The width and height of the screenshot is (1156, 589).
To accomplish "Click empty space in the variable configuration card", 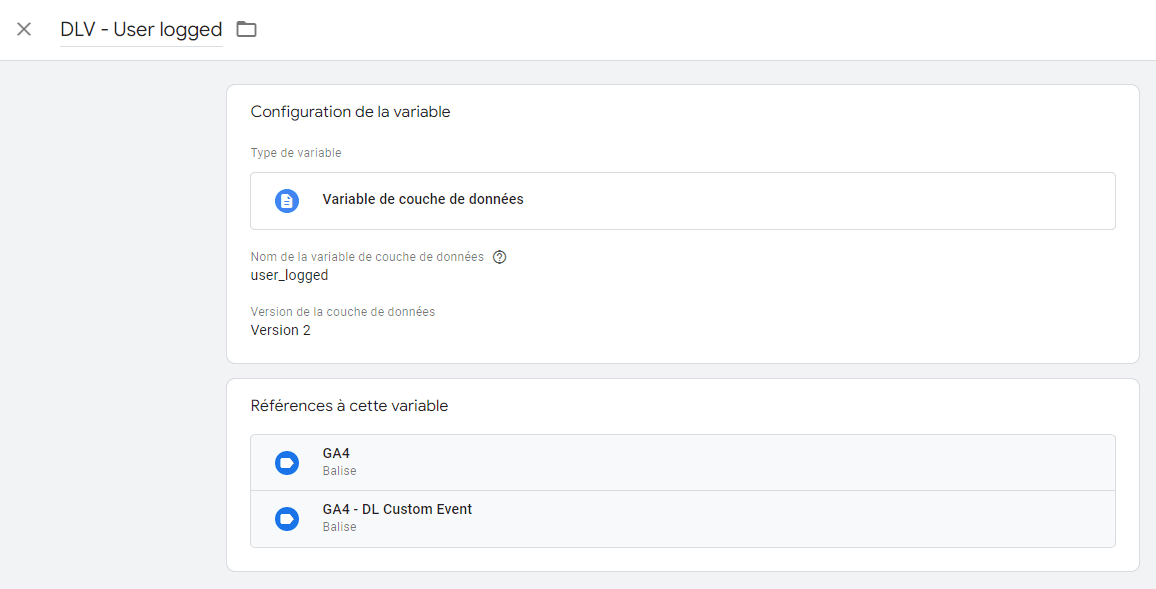I will [x=737, y=310].
